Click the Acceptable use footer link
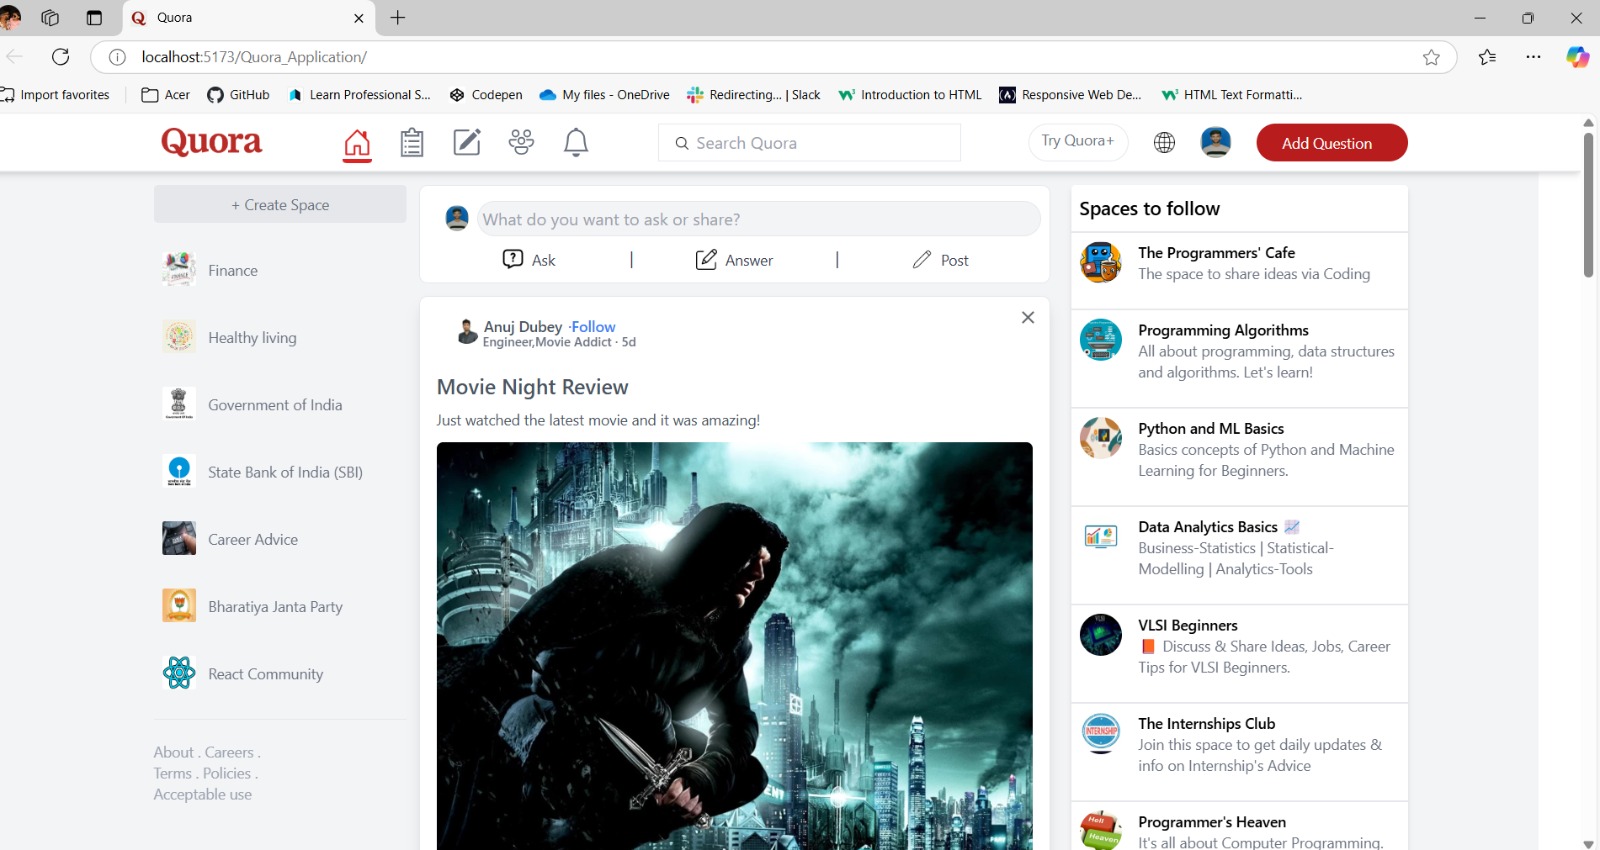The width and height of the screenshot is (1600, 850). [203, 794]
